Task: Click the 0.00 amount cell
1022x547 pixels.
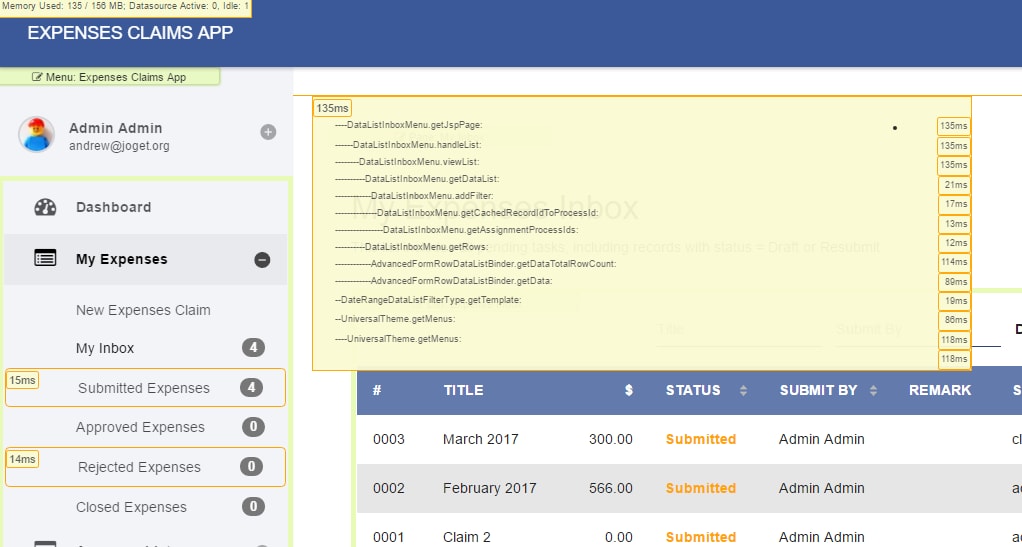Action: coord(619,537)
